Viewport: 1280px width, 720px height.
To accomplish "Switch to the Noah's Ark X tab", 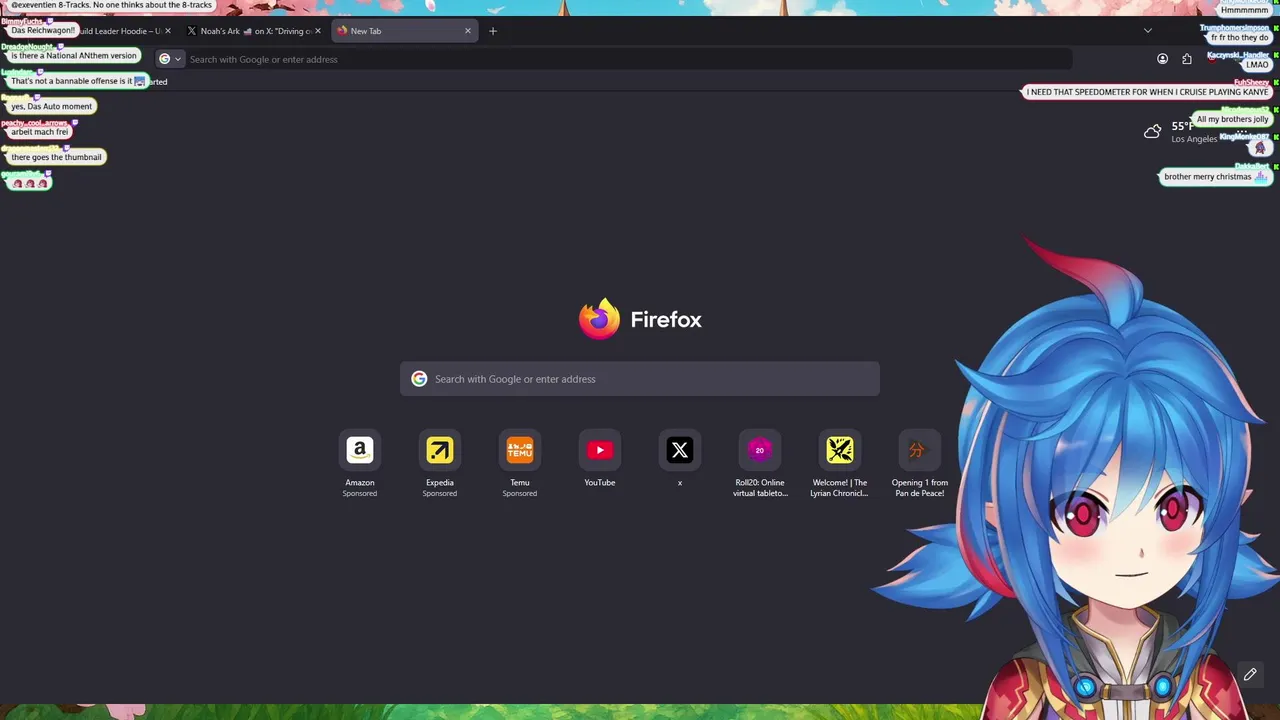I will tap(255, 31).
